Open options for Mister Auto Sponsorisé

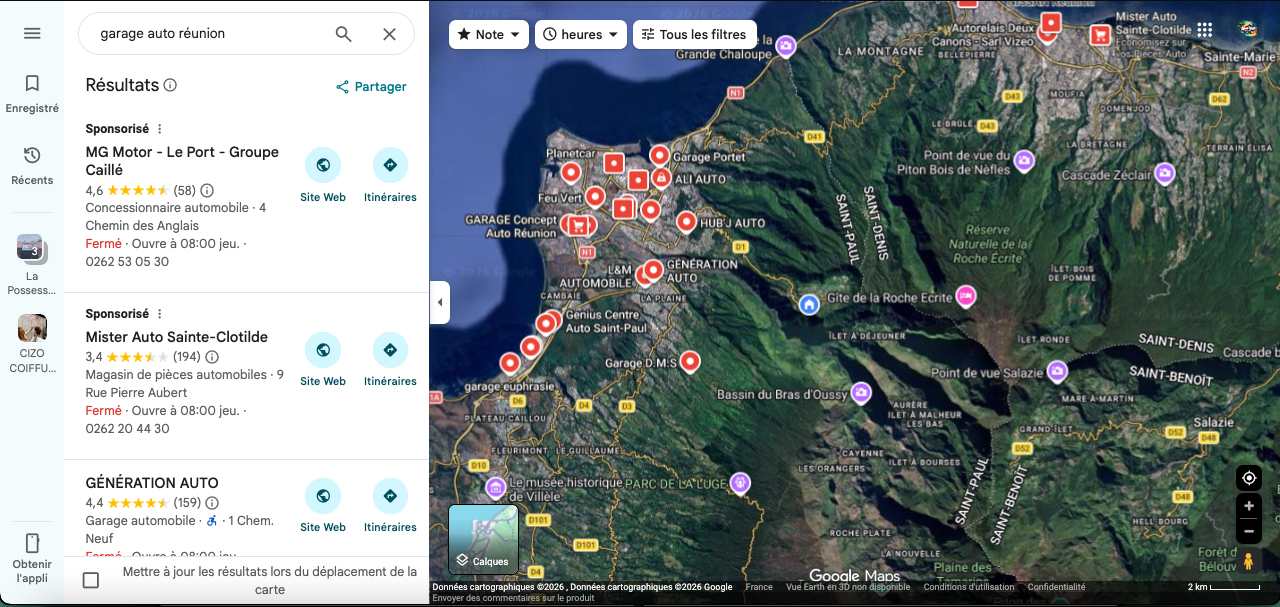coord(159,314)
